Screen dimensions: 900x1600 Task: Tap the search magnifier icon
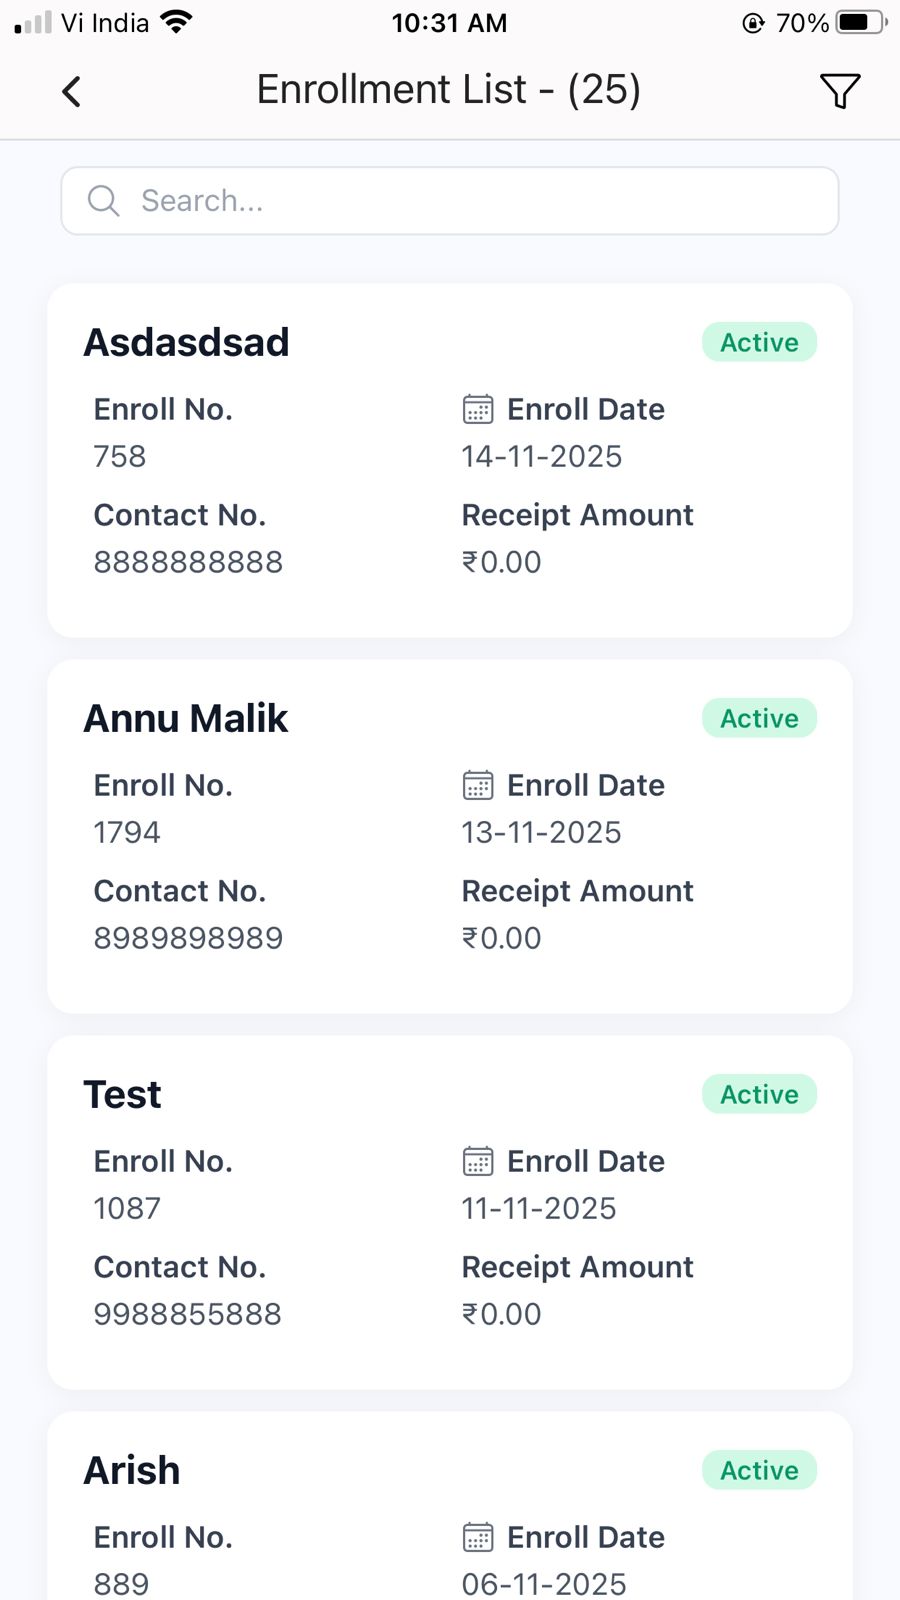[x=103, y=201]
